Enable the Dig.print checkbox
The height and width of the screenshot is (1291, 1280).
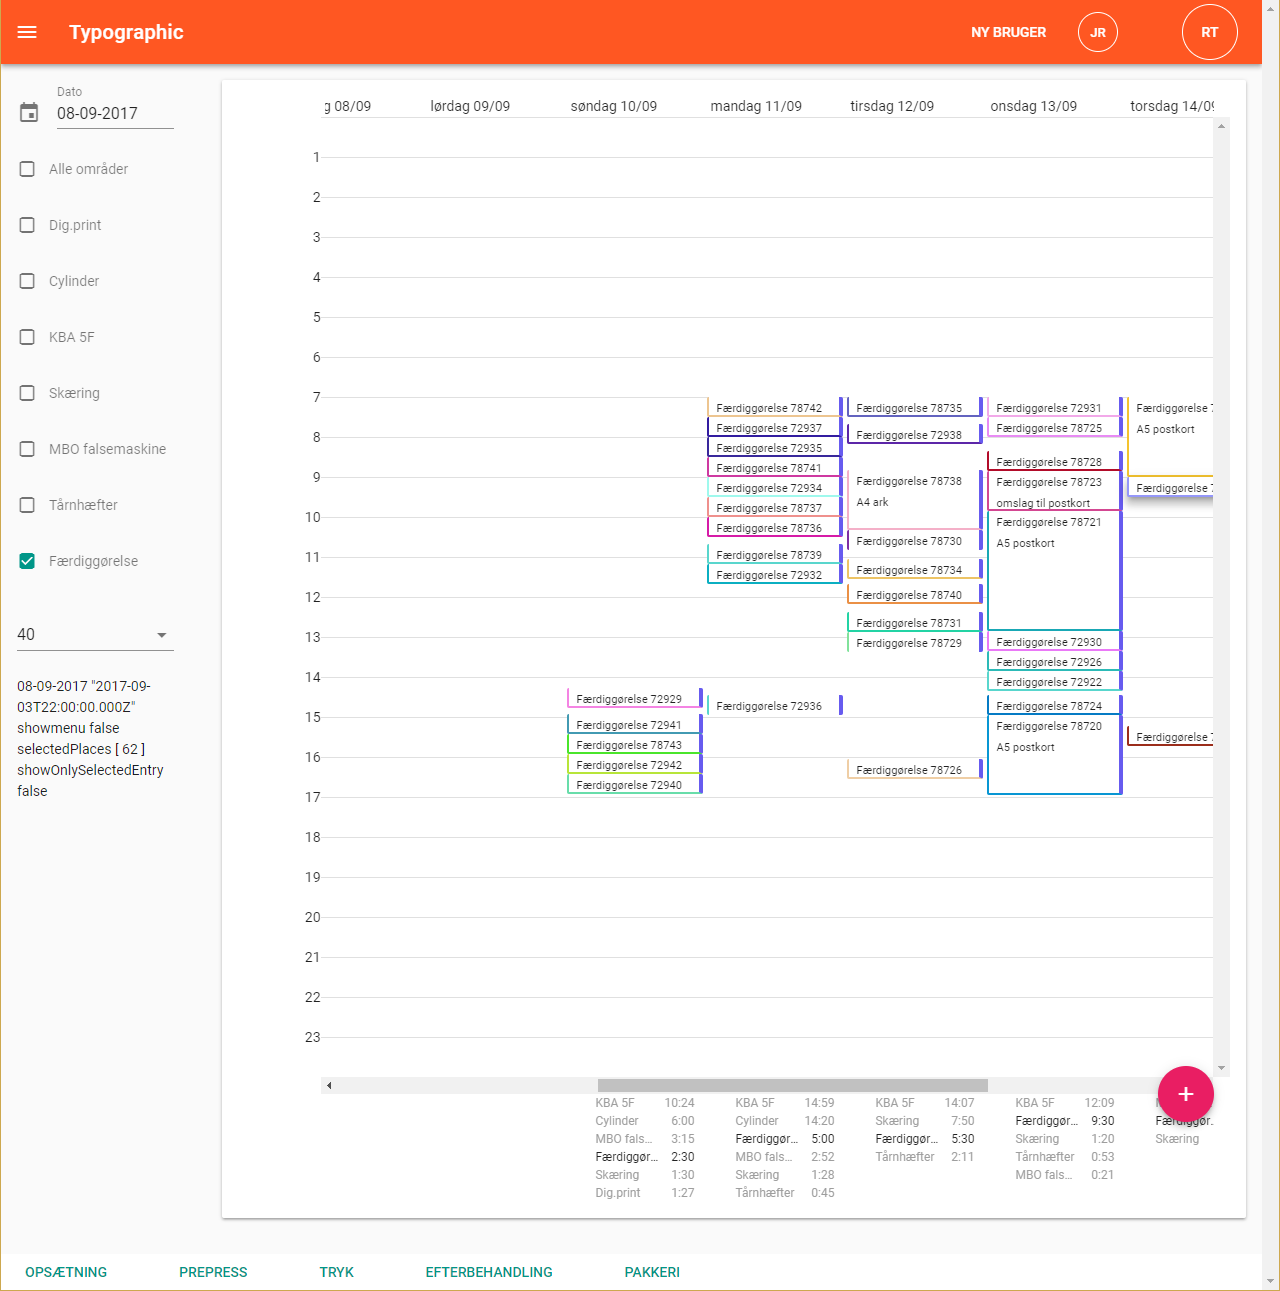(28, 225)
